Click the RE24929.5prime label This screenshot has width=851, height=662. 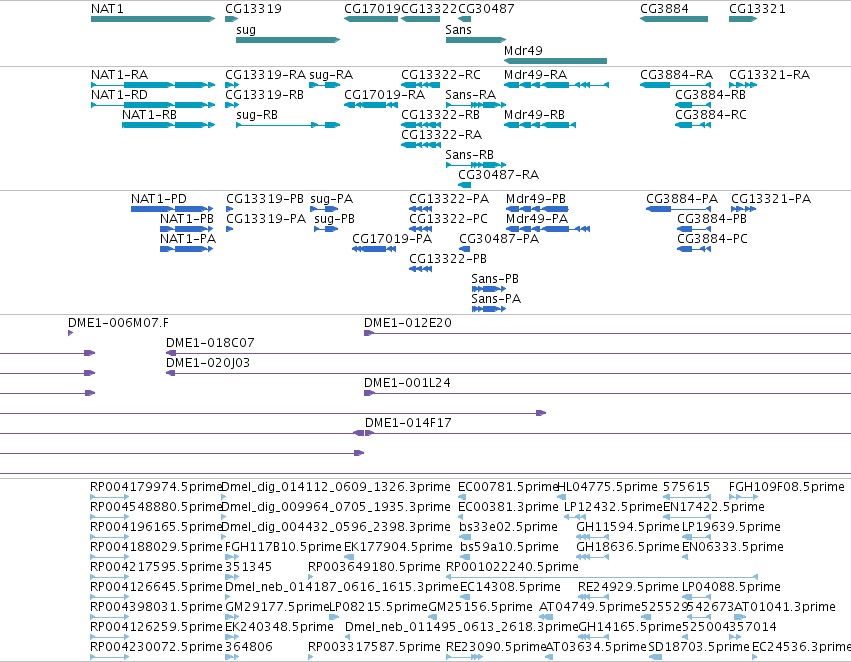click(x=628, y=587)
